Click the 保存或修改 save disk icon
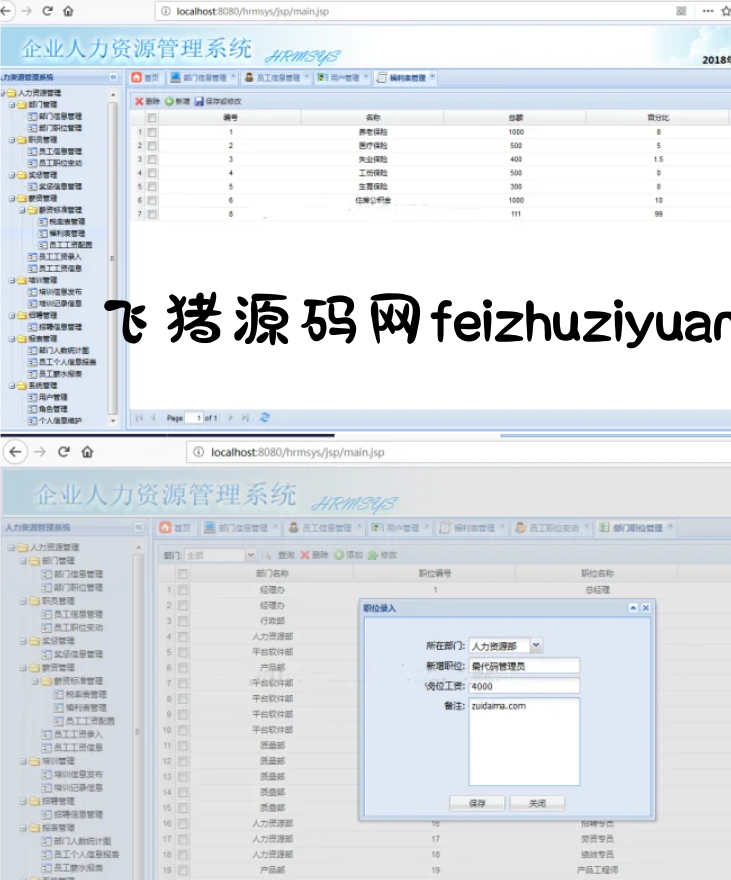Screen dimensions: 731x880 [x=199, y=101]
